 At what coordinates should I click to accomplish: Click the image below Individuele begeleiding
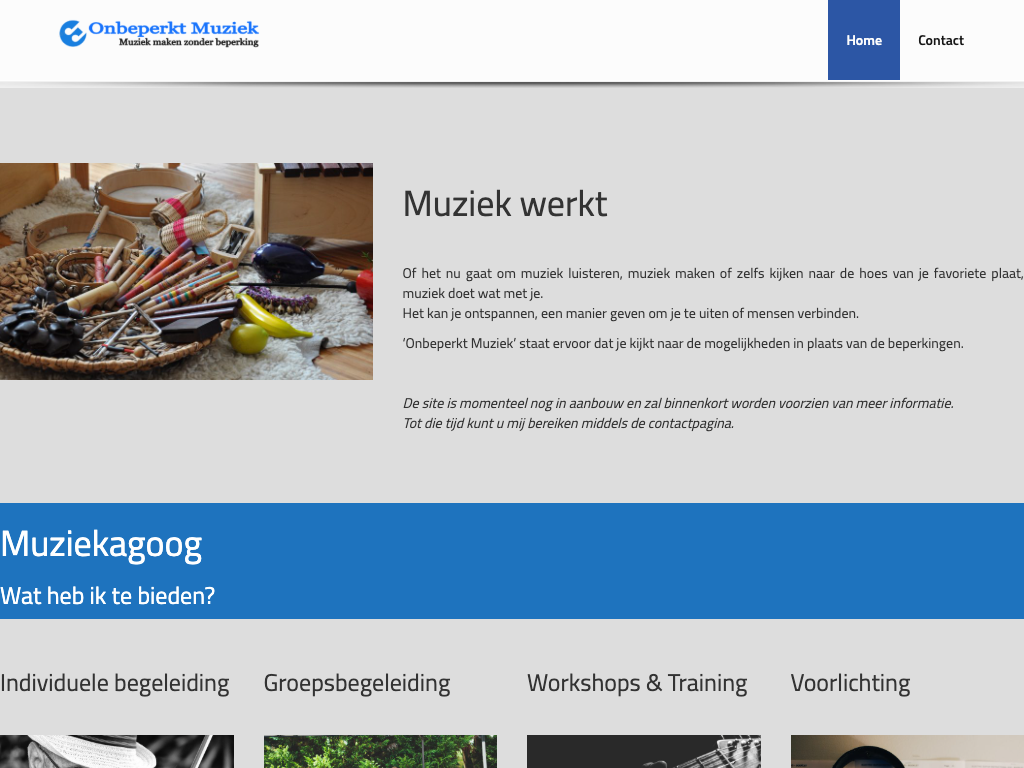point(117,752)
